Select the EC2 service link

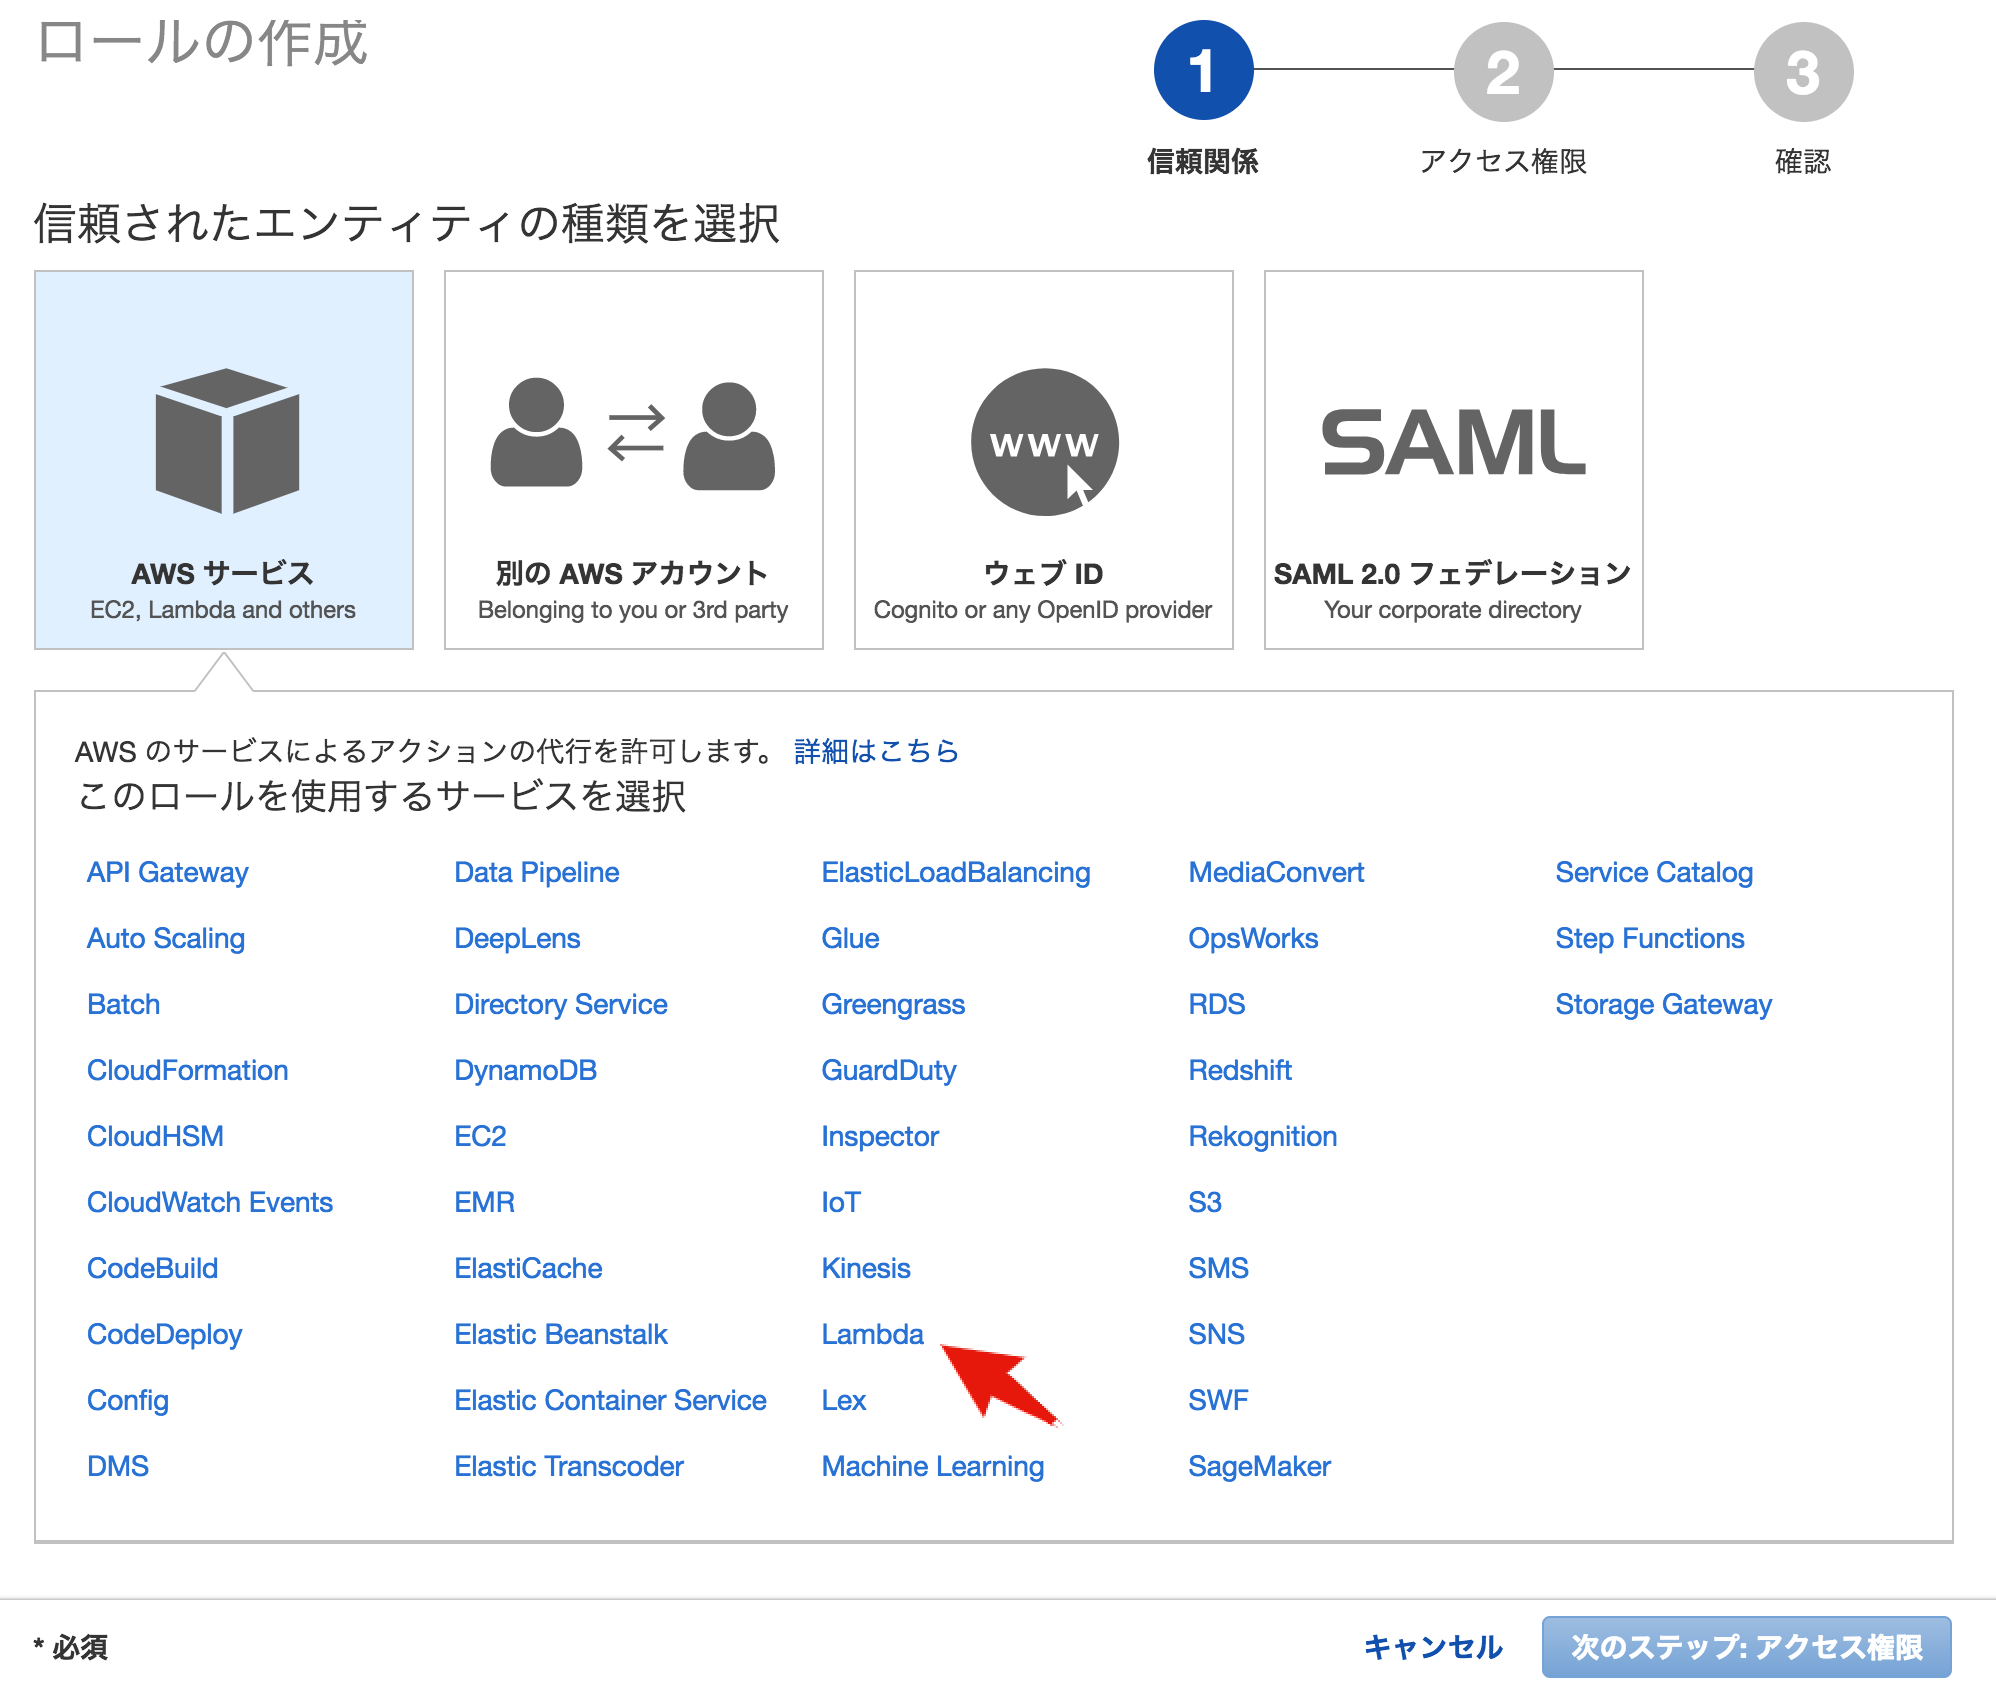coord(480,1136)
